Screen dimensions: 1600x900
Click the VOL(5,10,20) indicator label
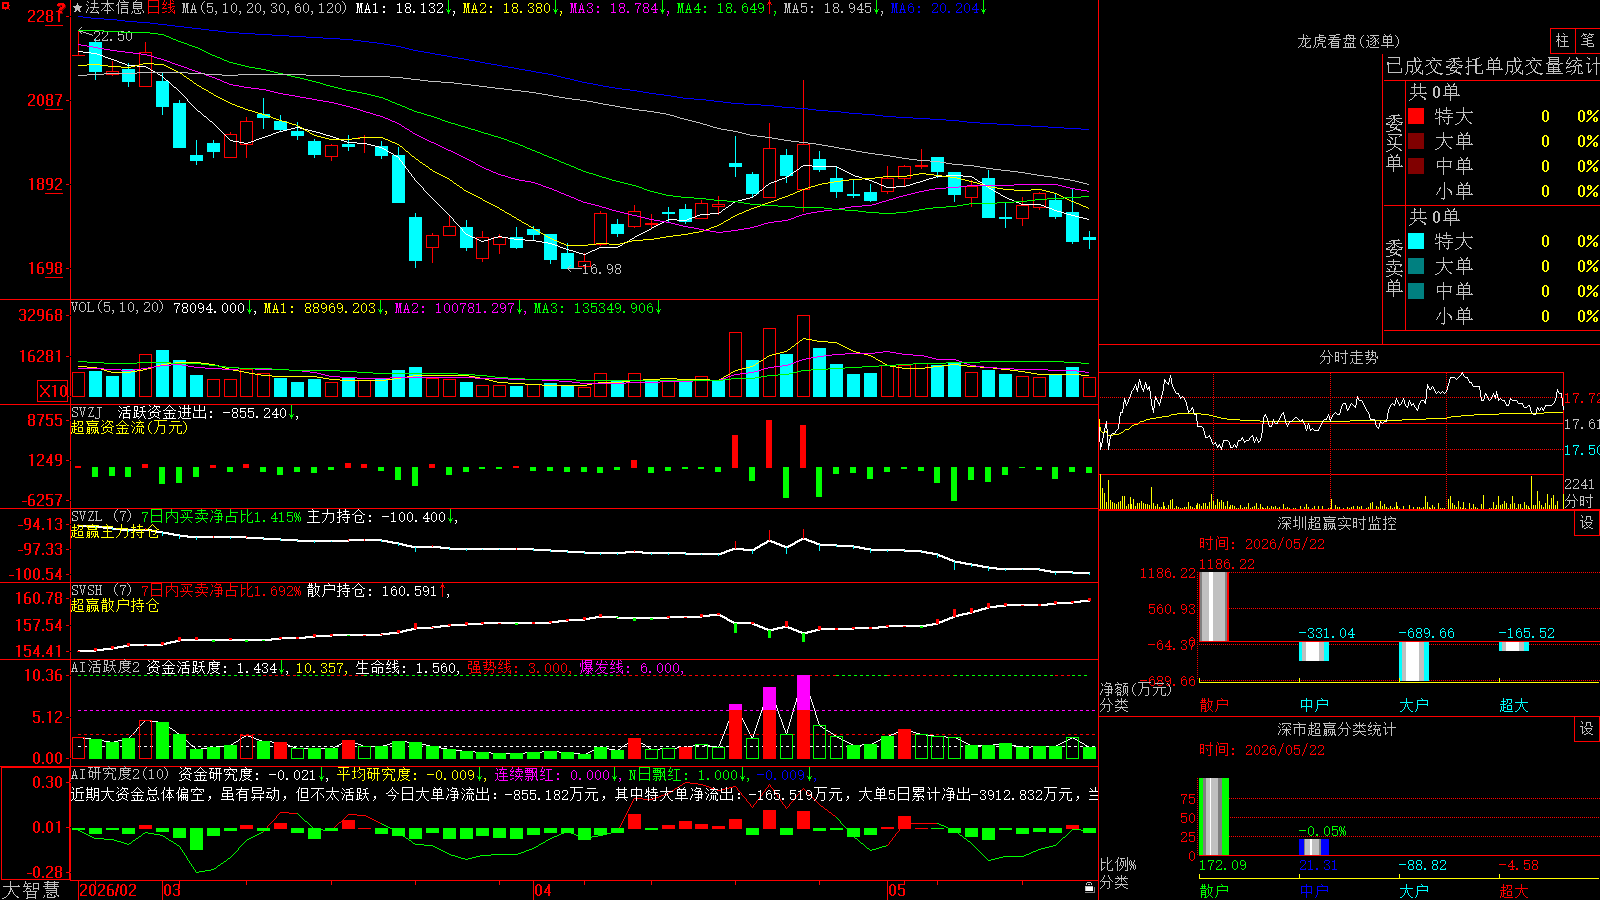117,308
